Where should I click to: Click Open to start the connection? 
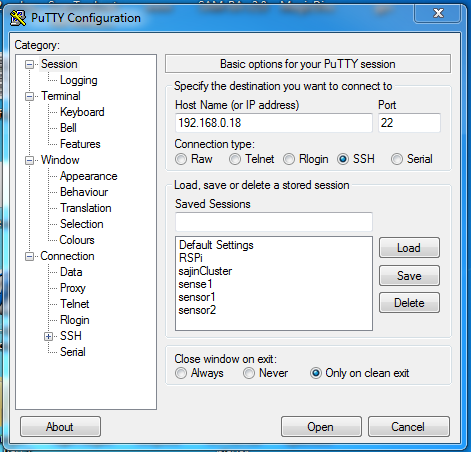(x=321, y=426)
